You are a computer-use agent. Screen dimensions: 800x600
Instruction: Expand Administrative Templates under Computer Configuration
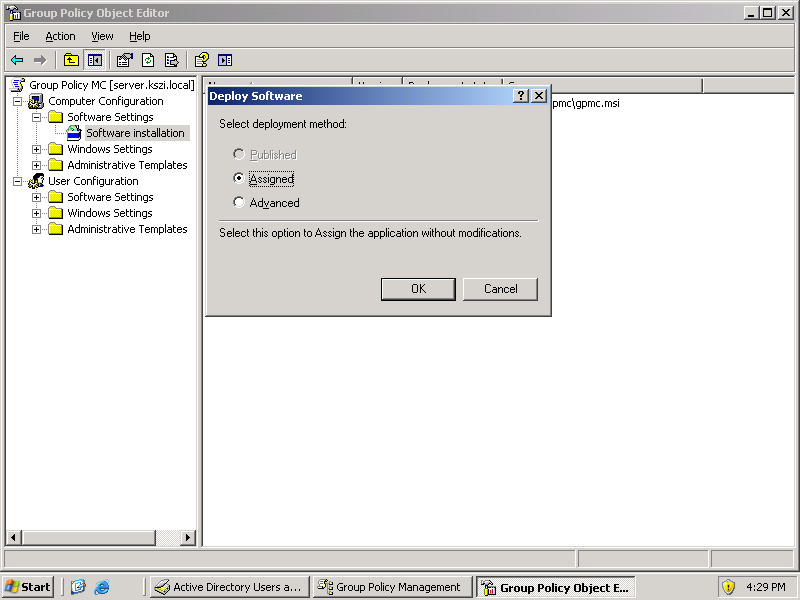[36, 165]
